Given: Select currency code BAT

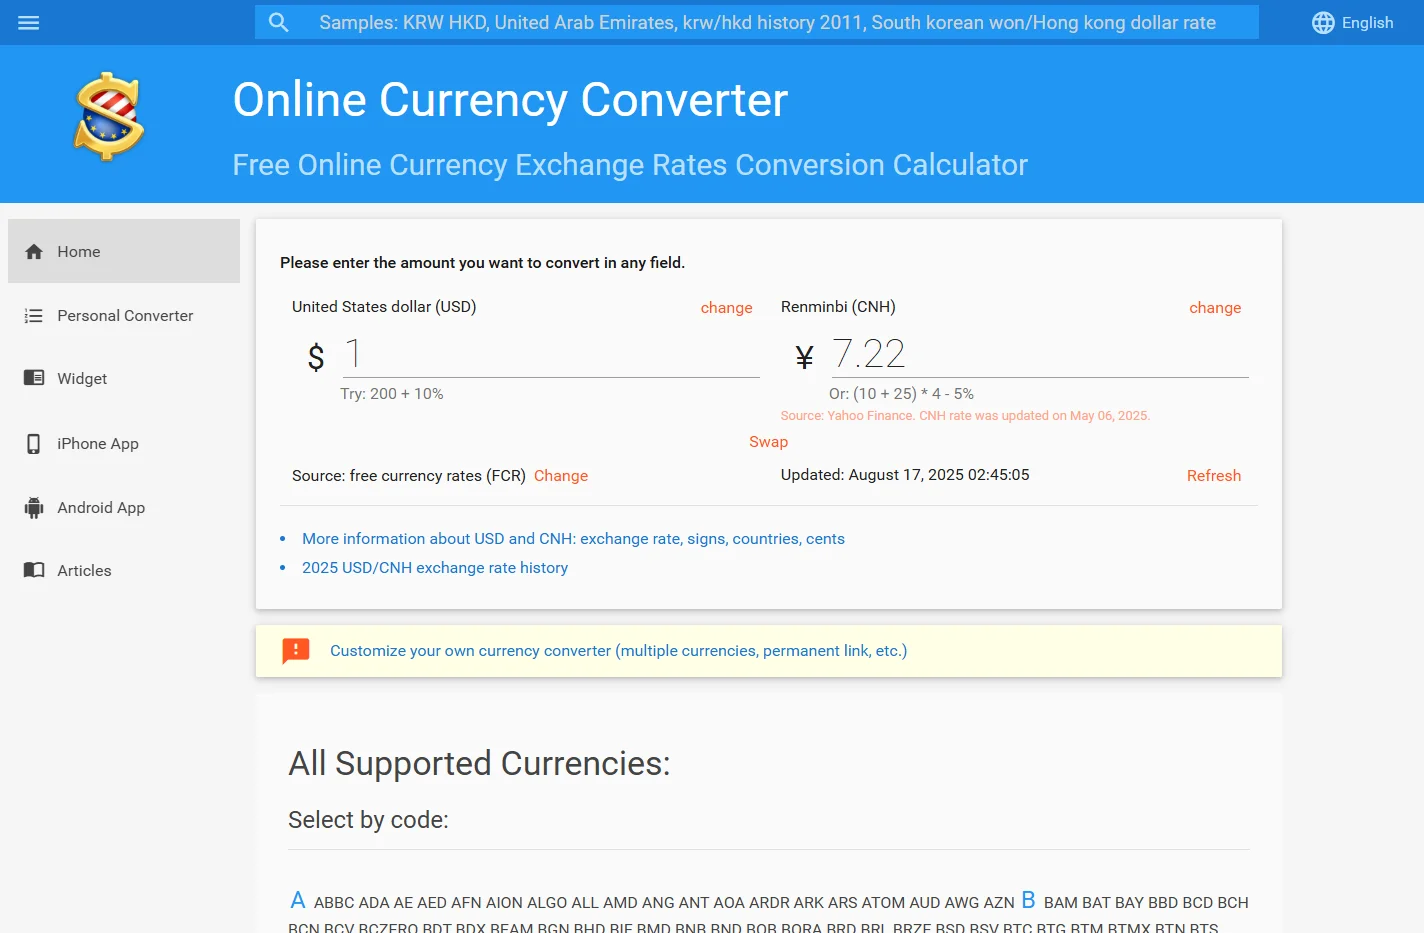Looking at the screenshot, I should click(x=1096, y=903).
